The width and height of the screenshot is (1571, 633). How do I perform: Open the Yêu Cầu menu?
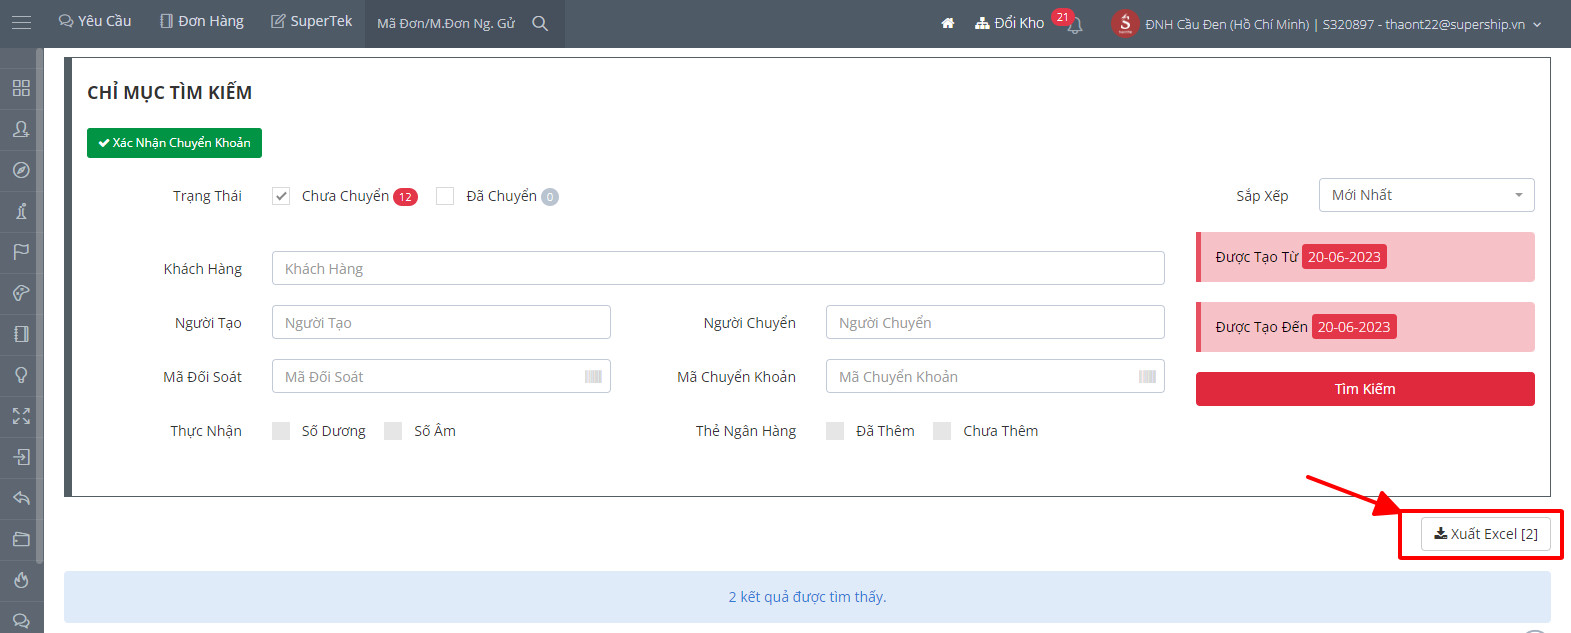(95, 21)
